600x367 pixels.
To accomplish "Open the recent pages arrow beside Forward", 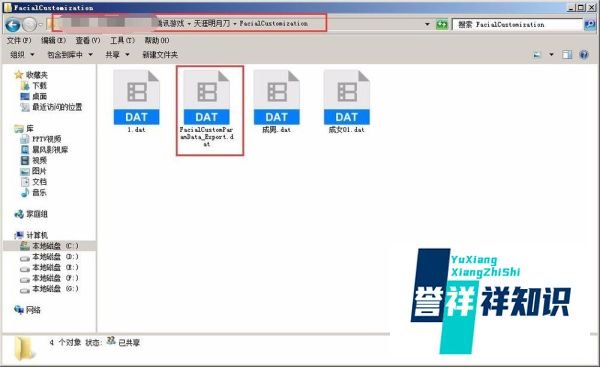I will coord(40,25).
